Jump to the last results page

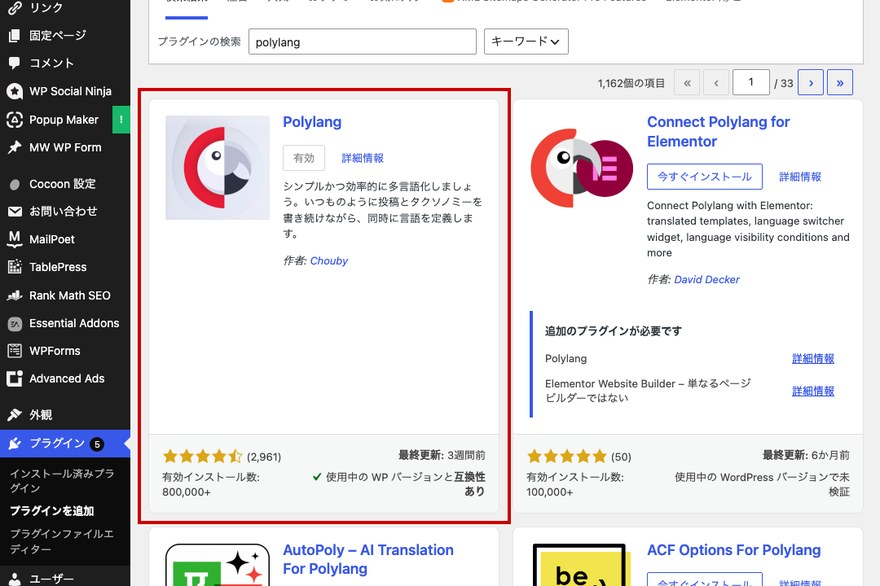(x=840, y=83)
